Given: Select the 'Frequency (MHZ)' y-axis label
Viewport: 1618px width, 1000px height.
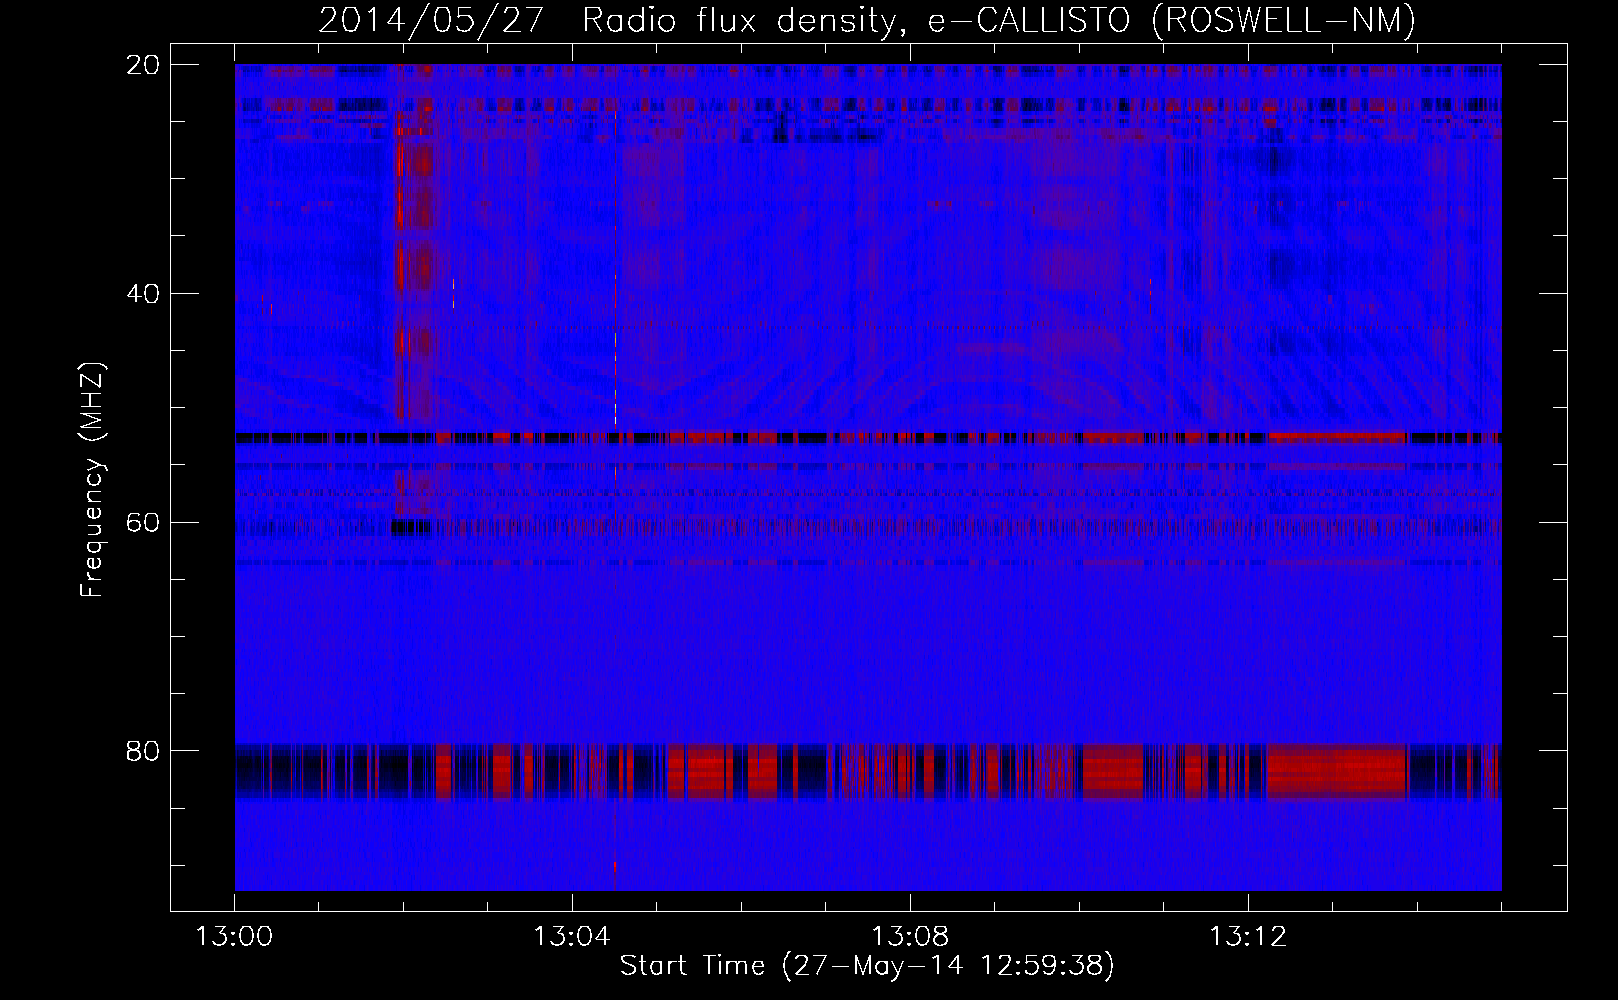Looking at the screenshot, I should 92,480.
